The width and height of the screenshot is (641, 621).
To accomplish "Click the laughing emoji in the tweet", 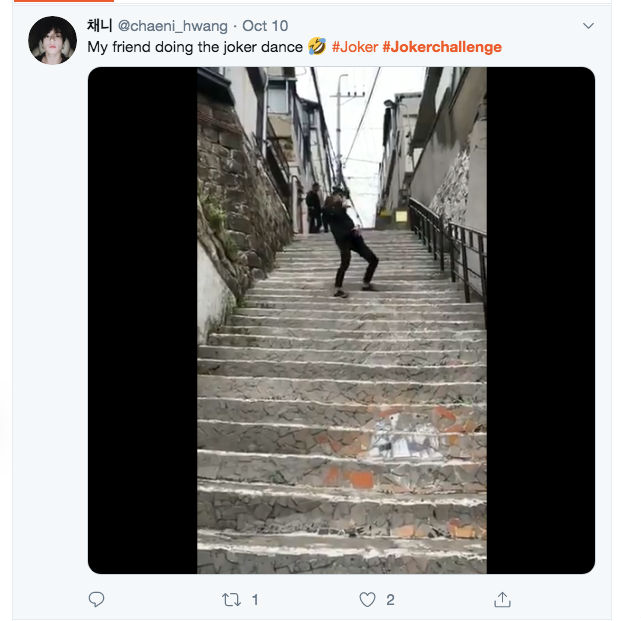I will tap(317, 47).
